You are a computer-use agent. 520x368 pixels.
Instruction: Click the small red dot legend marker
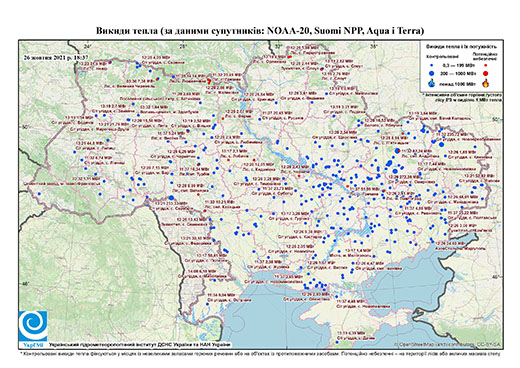pos(485,66)
